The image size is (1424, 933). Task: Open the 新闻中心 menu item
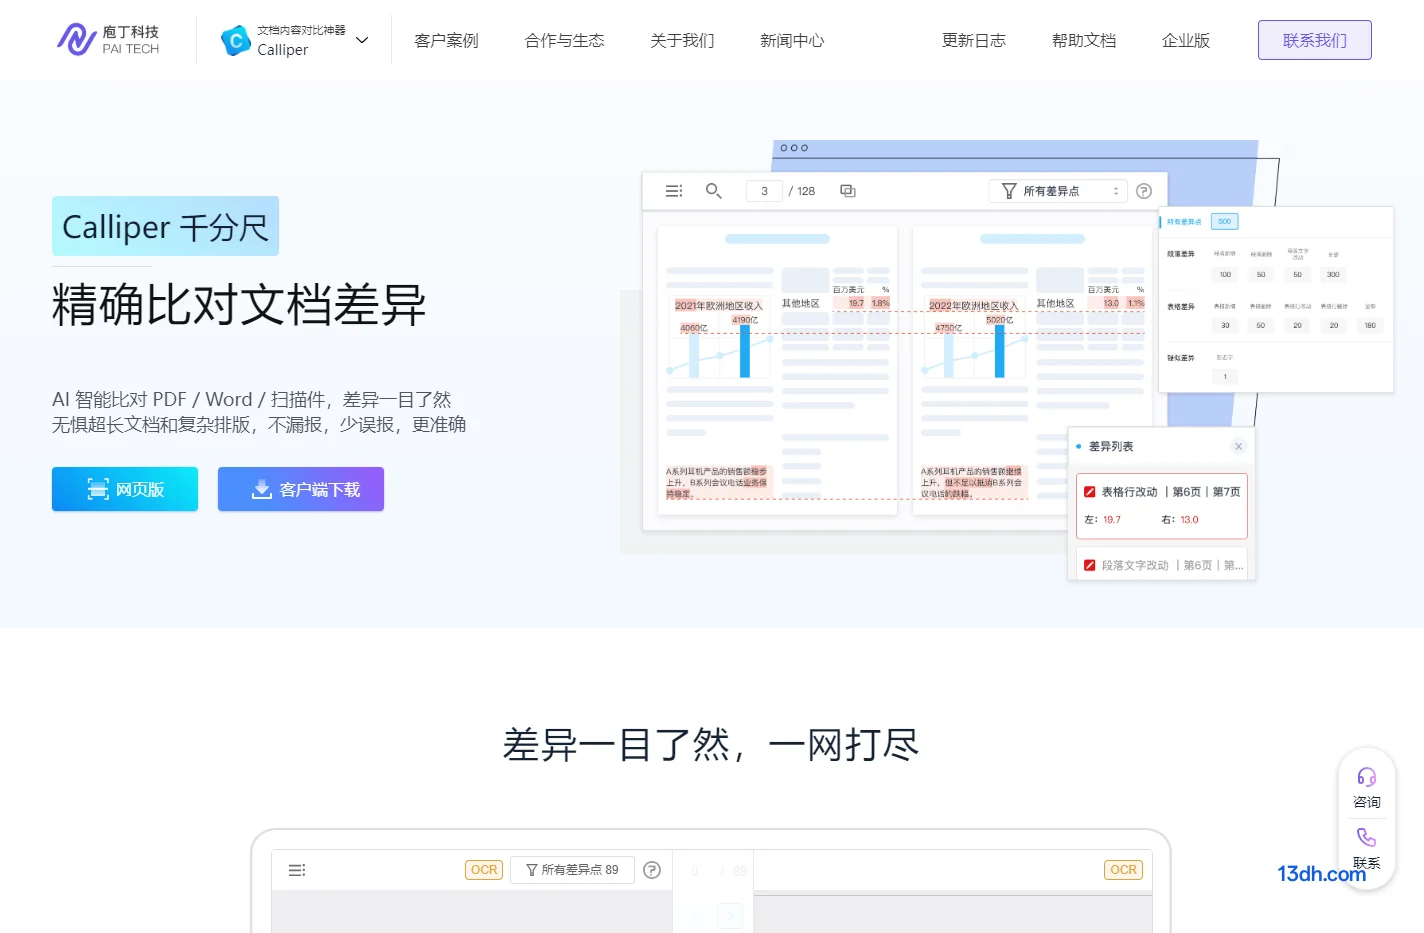pos(792,40)
